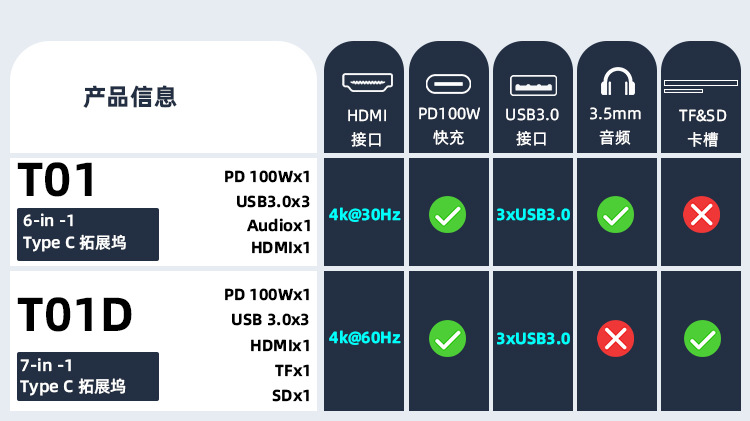The width and height of the screenshot is (750, 421).
Task: Click the T01 model name
Action: click(58, 181)
